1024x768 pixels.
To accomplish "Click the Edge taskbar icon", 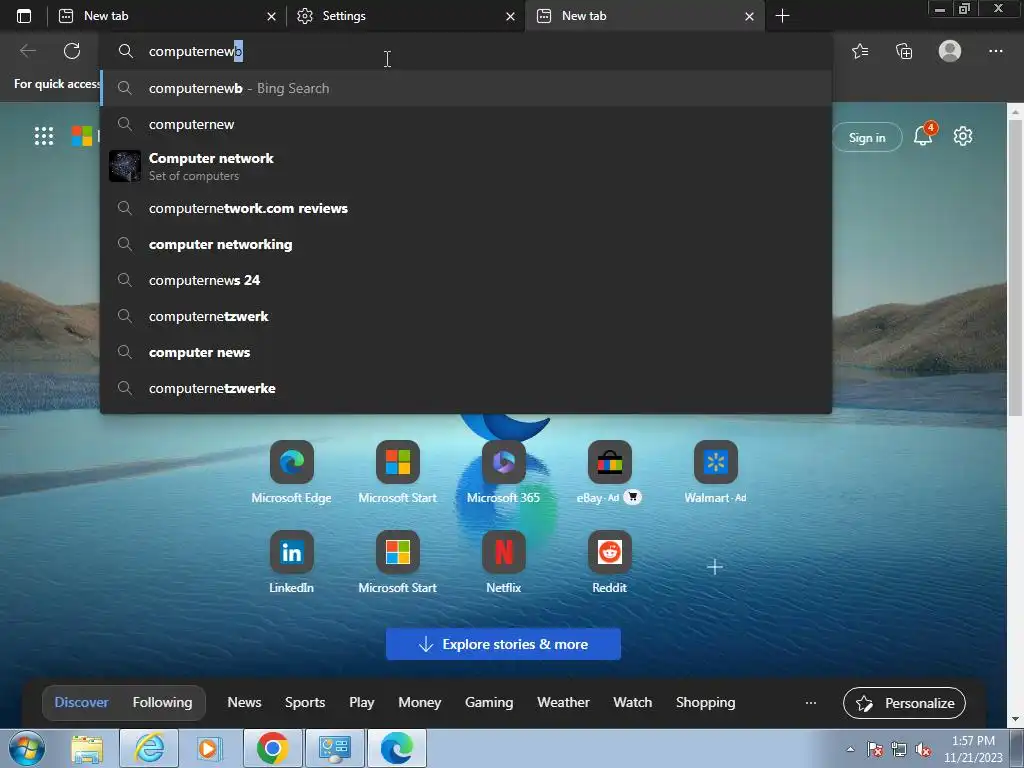I will (x=396, y=748).
